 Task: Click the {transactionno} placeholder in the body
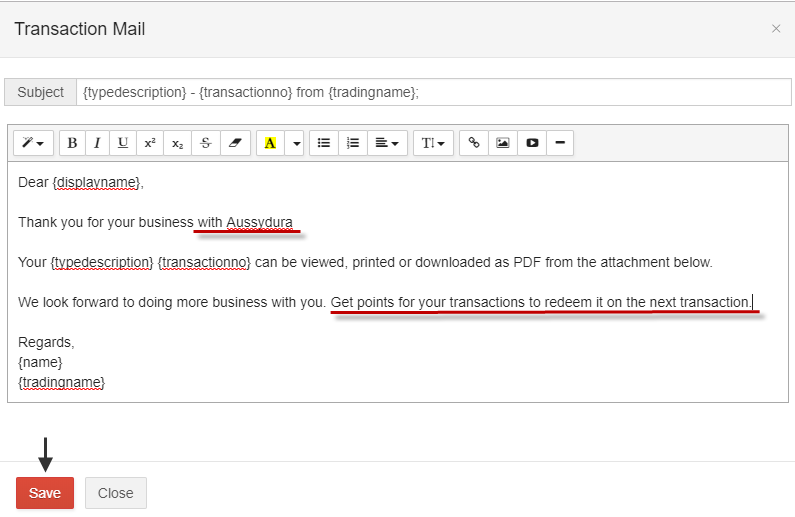(204, 263)
